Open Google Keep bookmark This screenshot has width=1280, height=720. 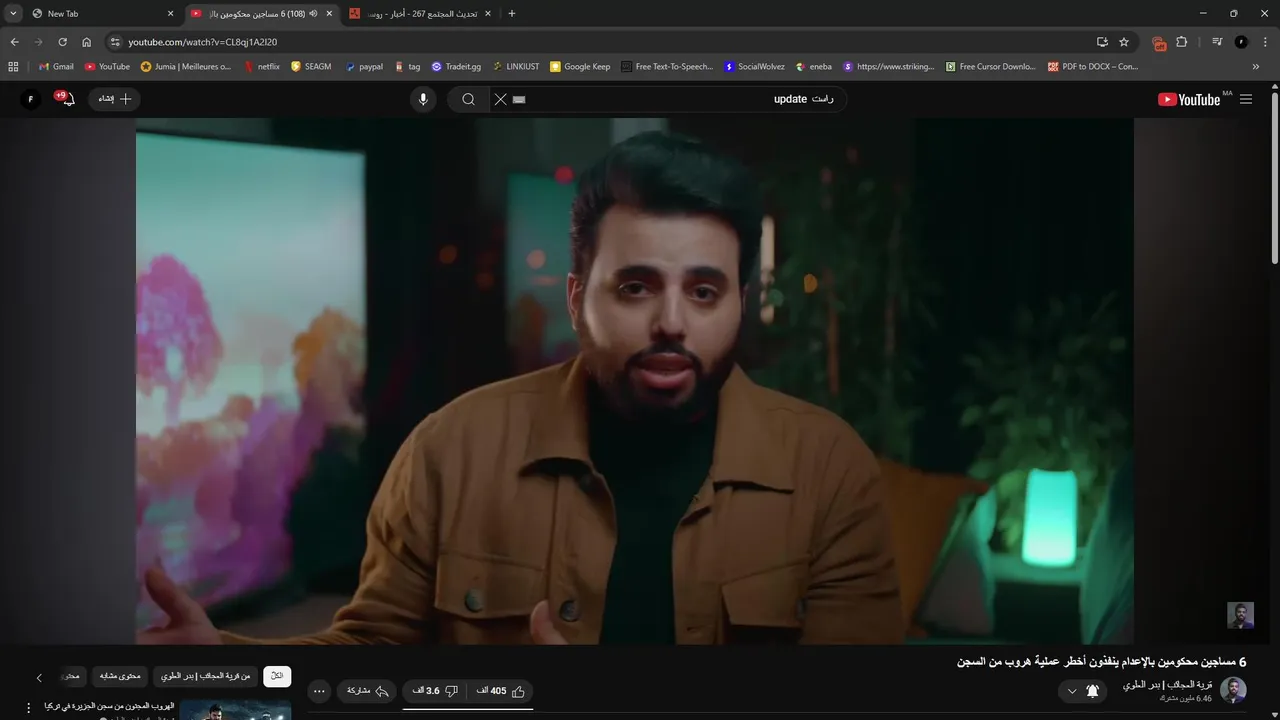pyautogui.click(x=580, y=67)
